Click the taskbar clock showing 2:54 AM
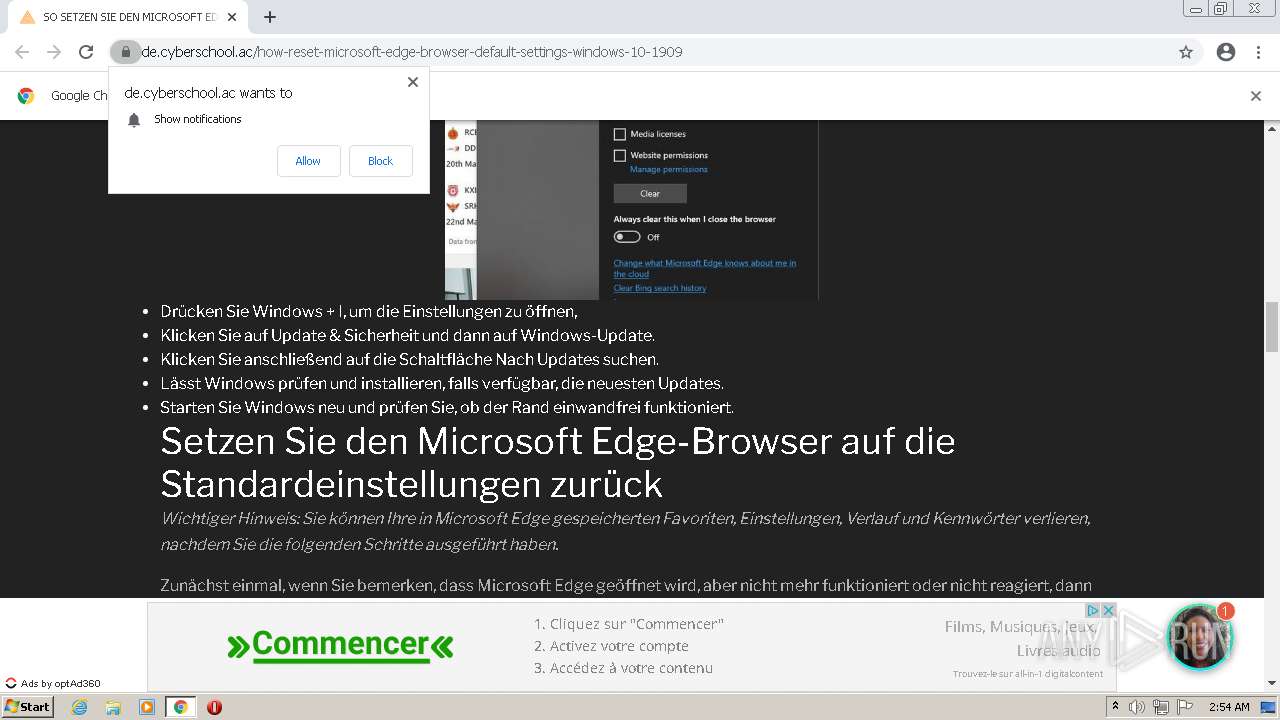1280x720 pixels. [x=1229, y=707]
